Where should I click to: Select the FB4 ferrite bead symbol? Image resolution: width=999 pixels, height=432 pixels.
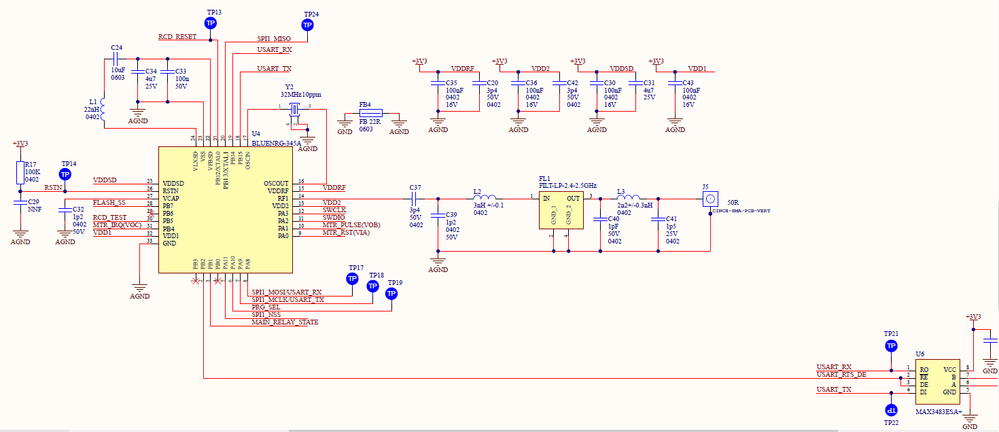tap(371, 111)
